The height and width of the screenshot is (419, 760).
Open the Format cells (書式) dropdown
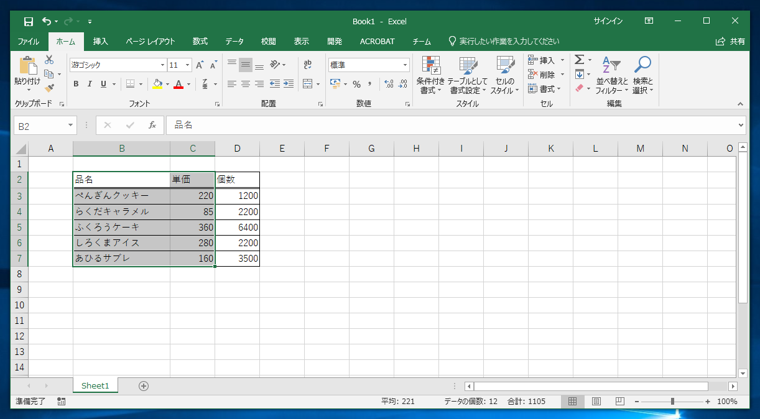click(x=559, y=89)
